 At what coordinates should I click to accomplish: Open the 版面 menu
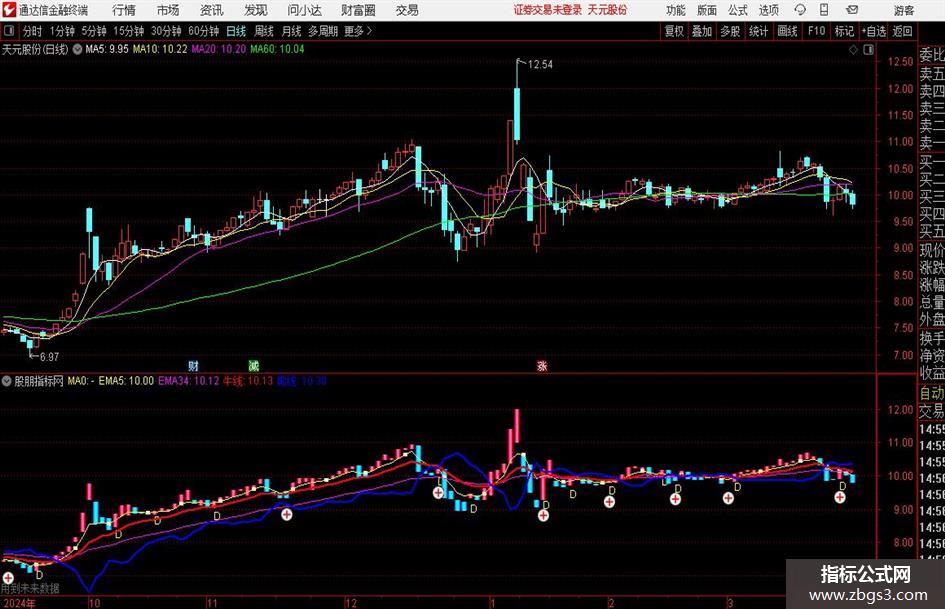click(707, 10)
